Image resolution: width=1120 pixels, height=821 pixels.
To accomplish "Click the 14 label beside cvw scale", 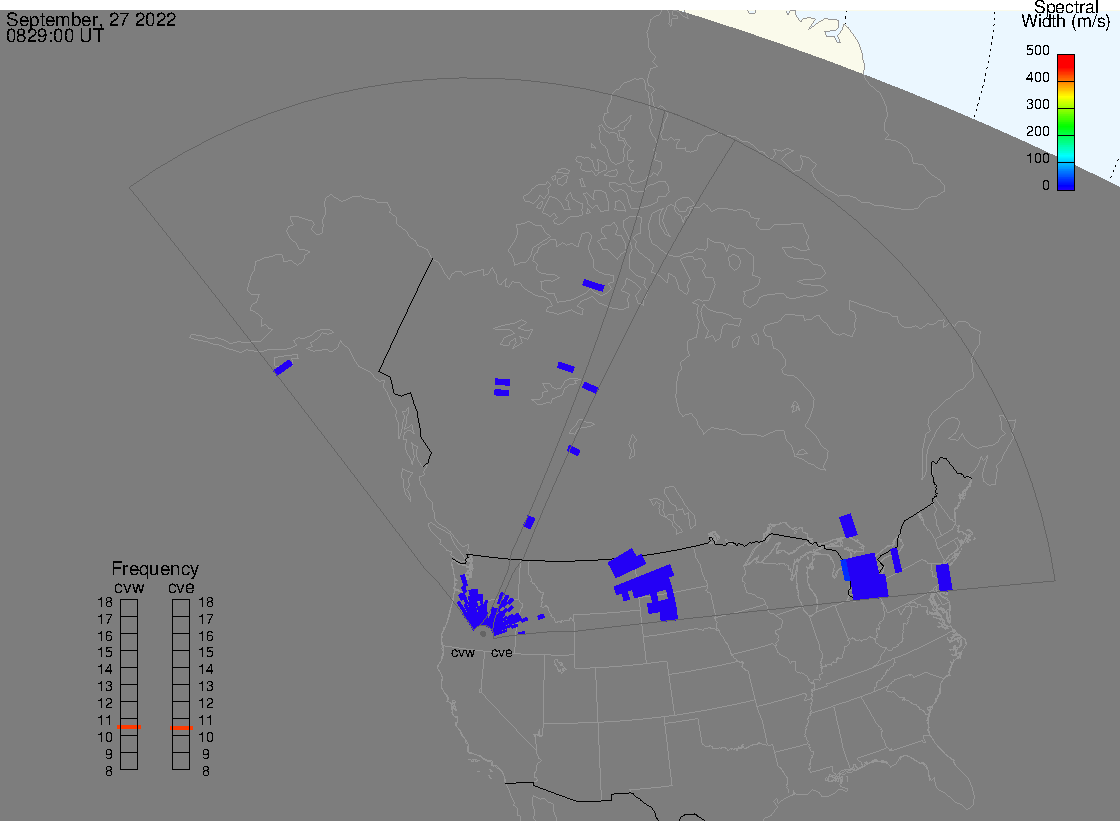I will tap(105, 670).
